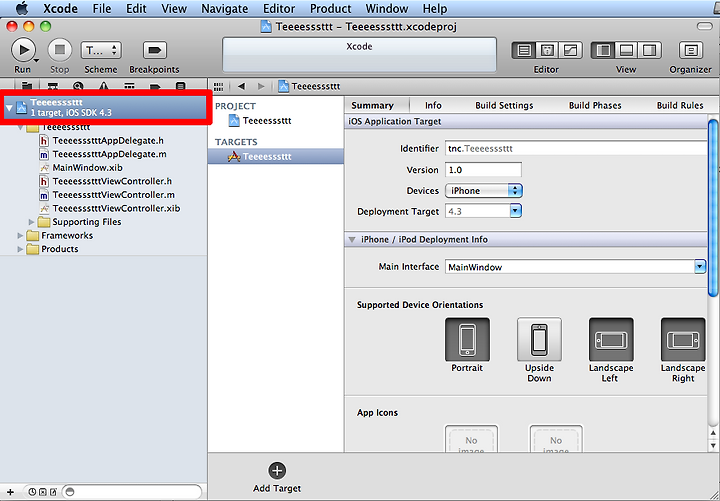Image resolution: width=720 pixels, height=501 pixels.
Task: Open the debug navigator icon
Action: point(129,86)
